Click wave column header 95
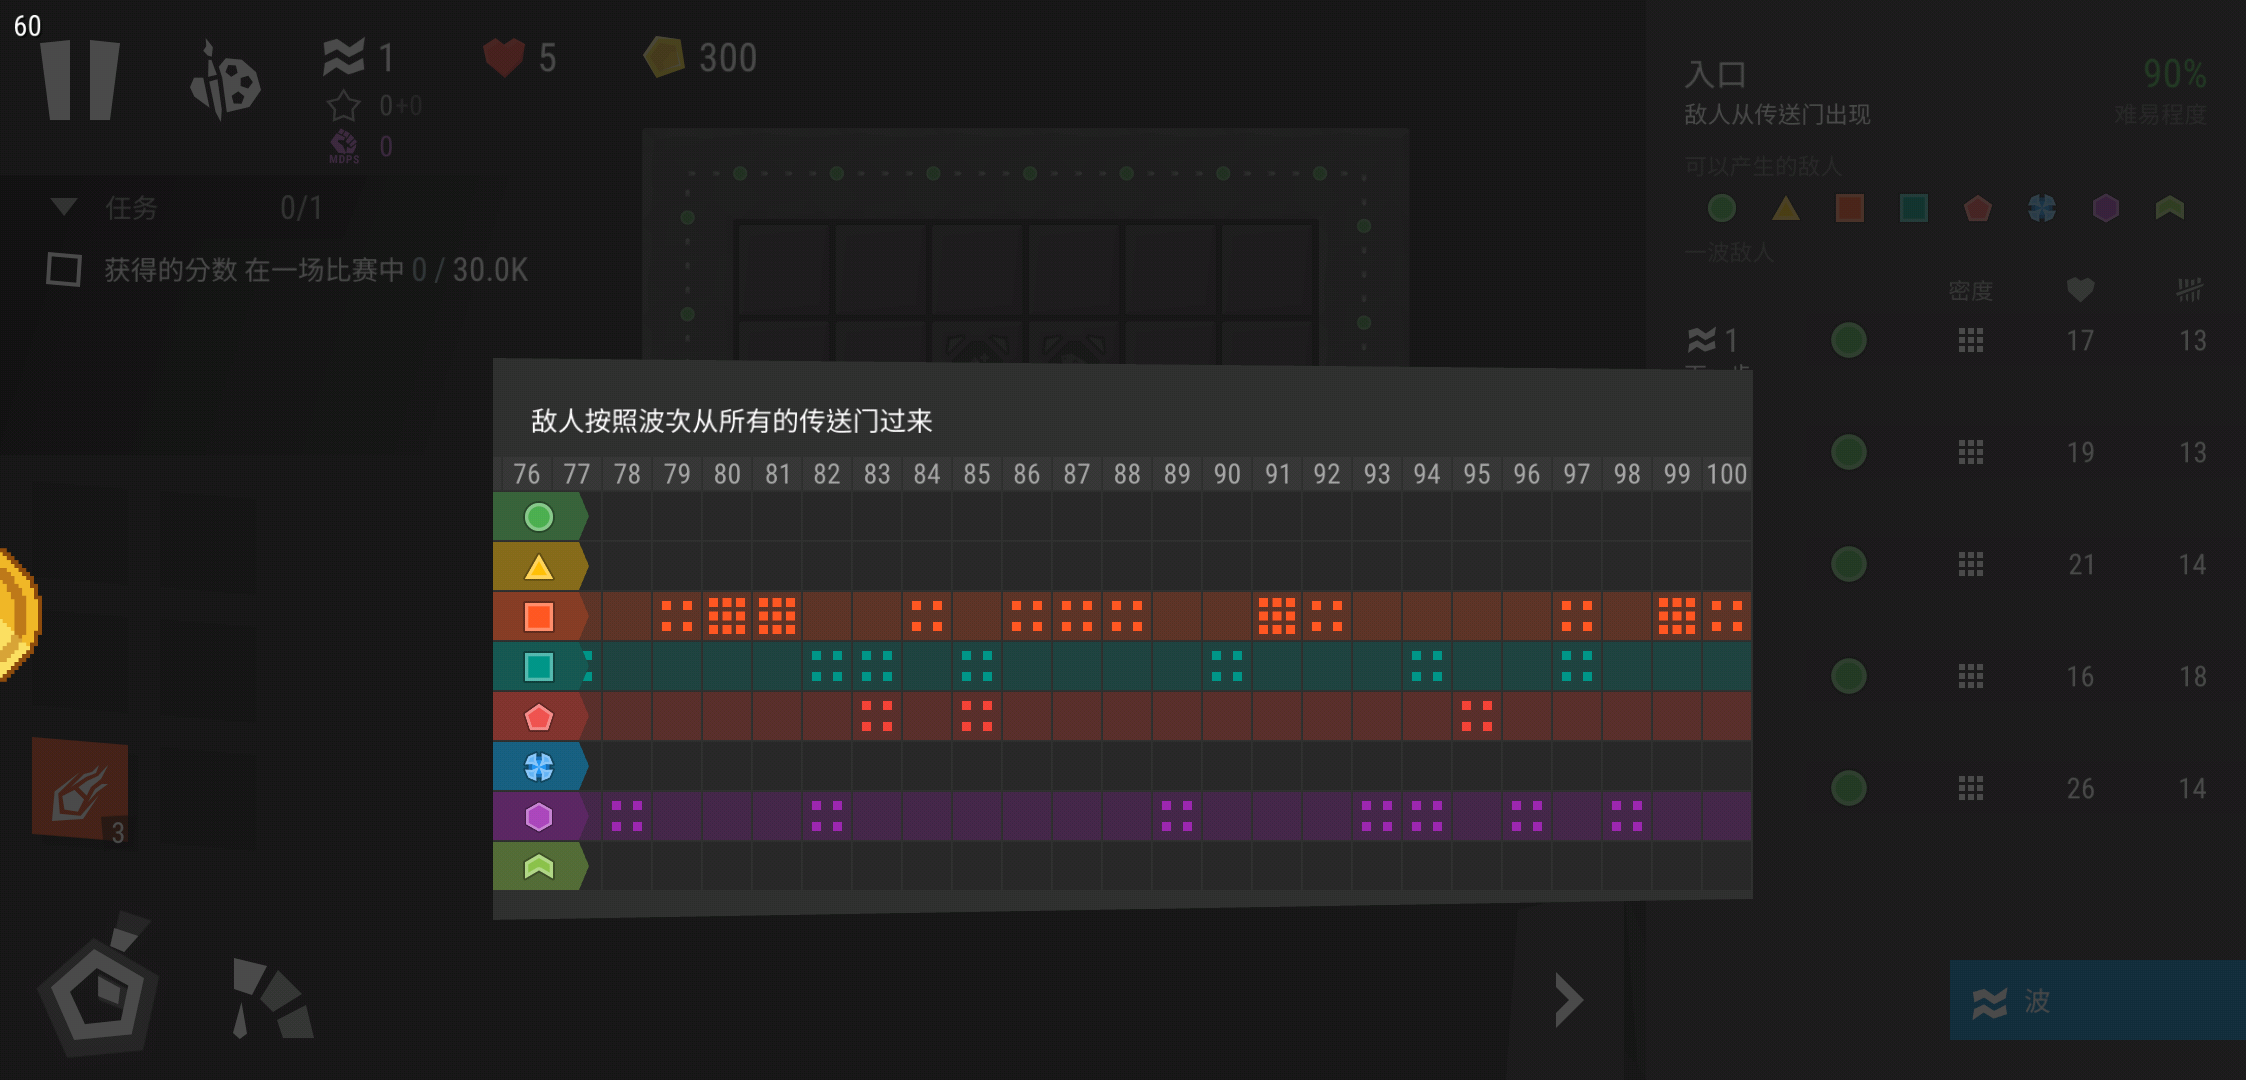Image resolution: width=2246 pixels, height=1080 pixels. click(x=1477, y=474)
